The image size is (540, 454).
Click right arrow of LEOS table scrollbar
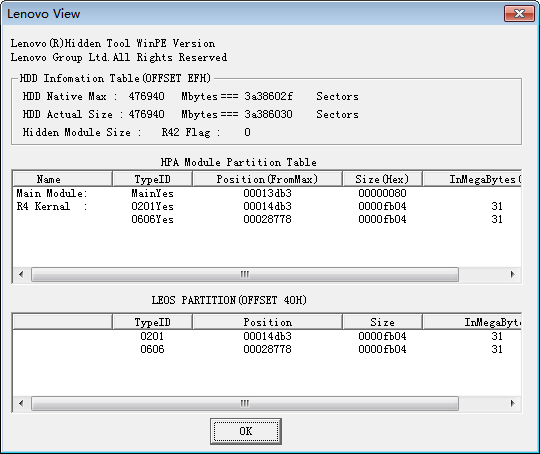[512, 403]
